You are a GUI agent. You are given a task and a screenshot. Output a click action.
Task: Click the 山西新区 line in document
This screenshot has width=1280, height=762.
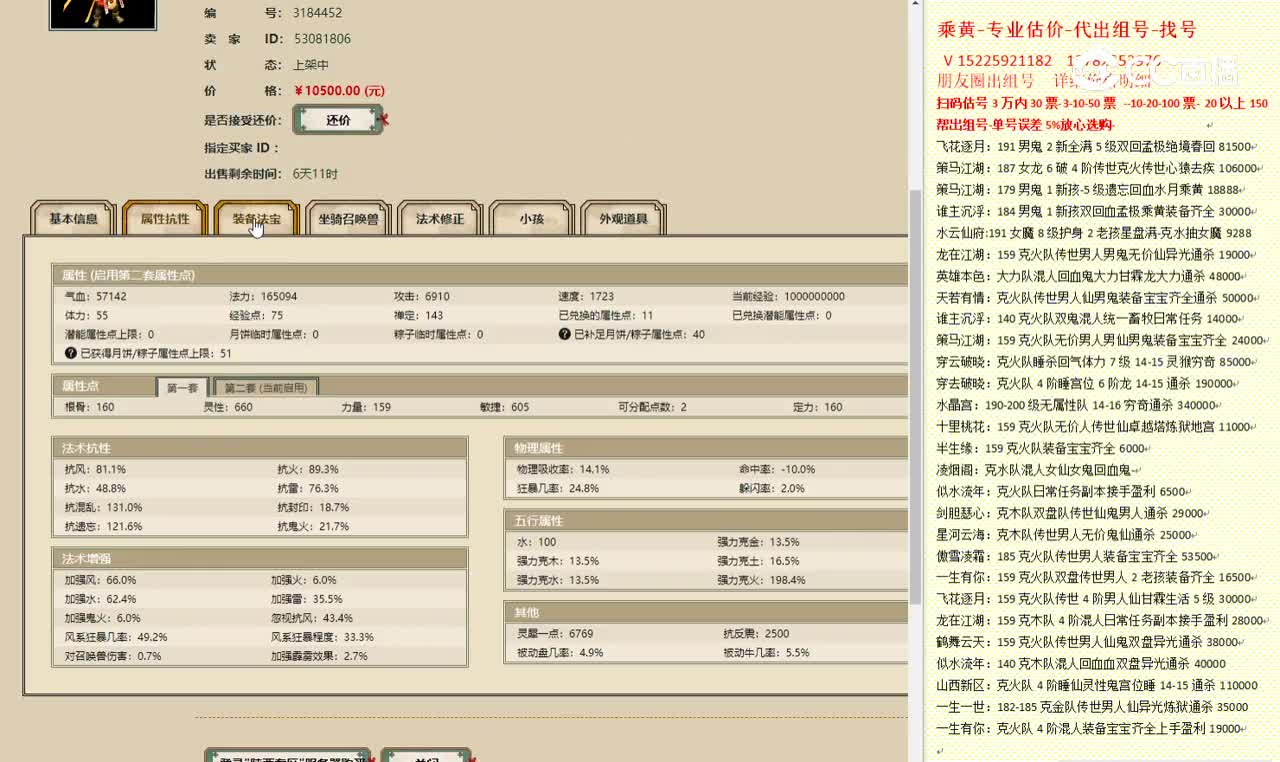(x=1097, y=685)
